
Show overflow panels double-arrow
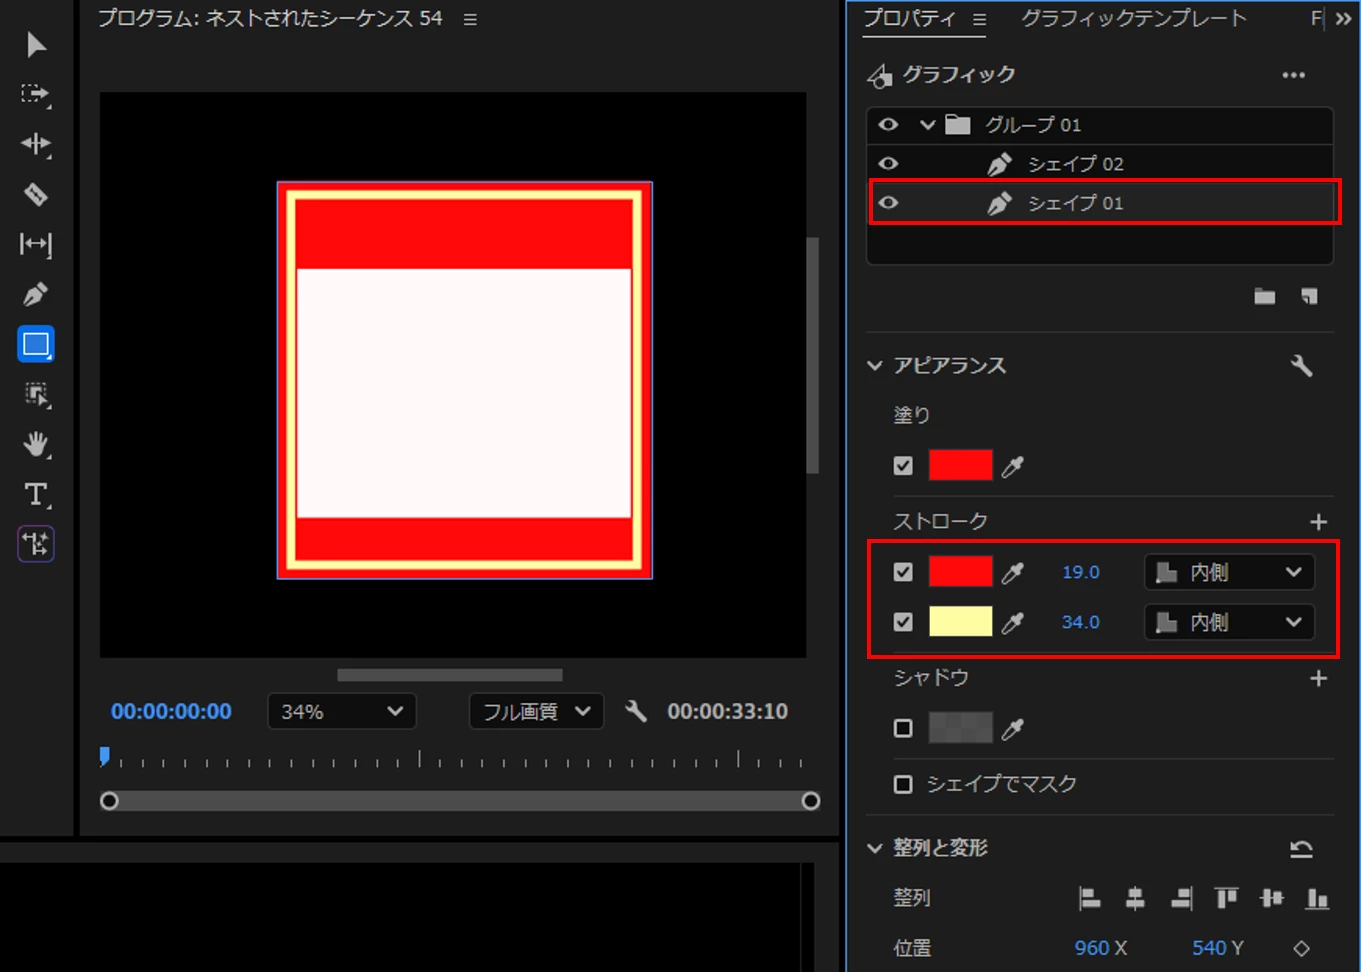[1343, 19]
